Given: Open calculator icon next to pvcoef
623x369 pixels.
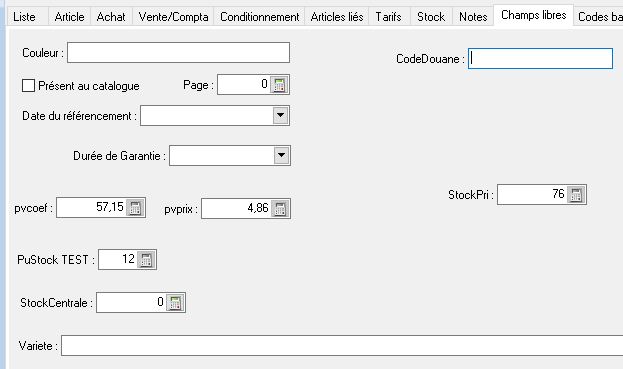Looking at the screenshot, I should point(135,208).
